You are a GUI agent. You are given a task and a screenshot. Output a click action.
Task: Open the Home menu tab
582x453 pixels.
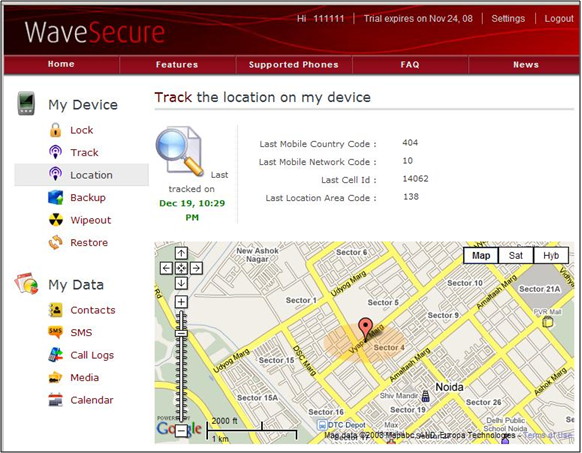[x=61, y=64]
